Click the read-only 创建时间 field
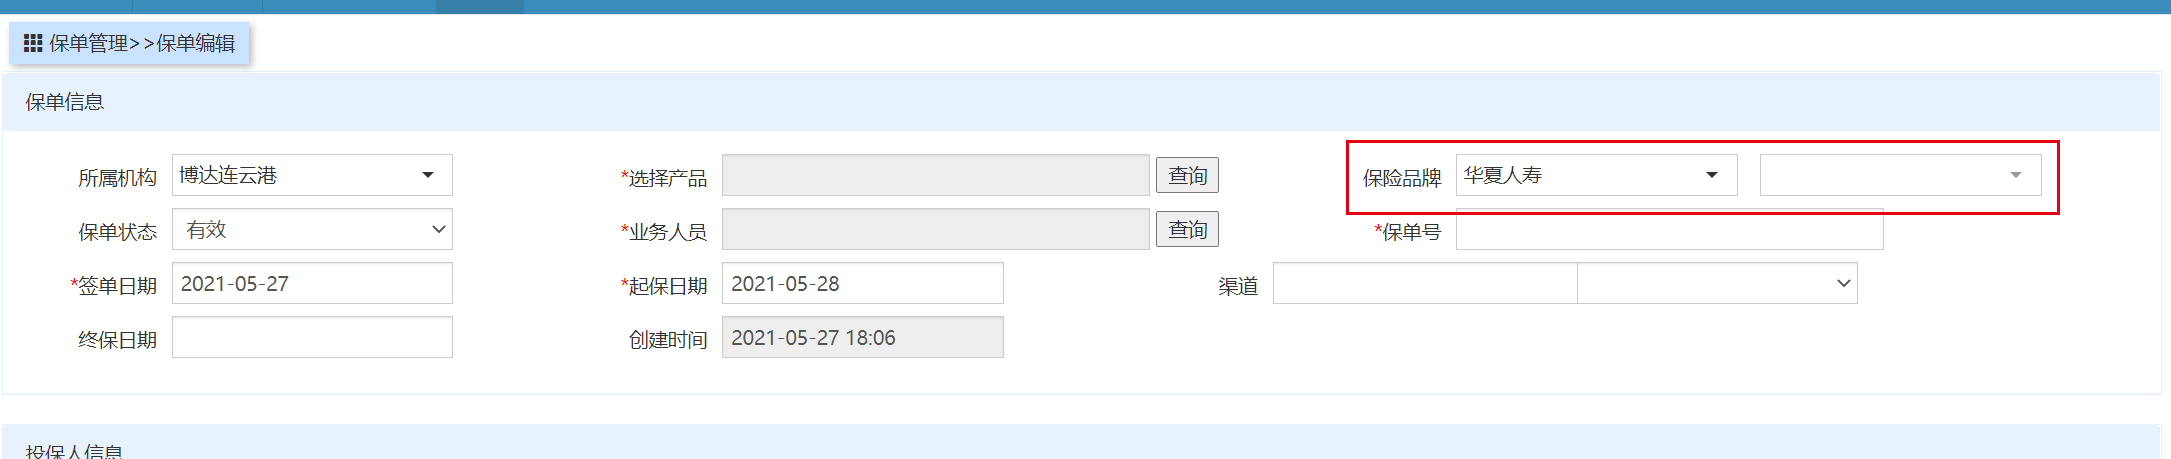 tap(862, 337)
